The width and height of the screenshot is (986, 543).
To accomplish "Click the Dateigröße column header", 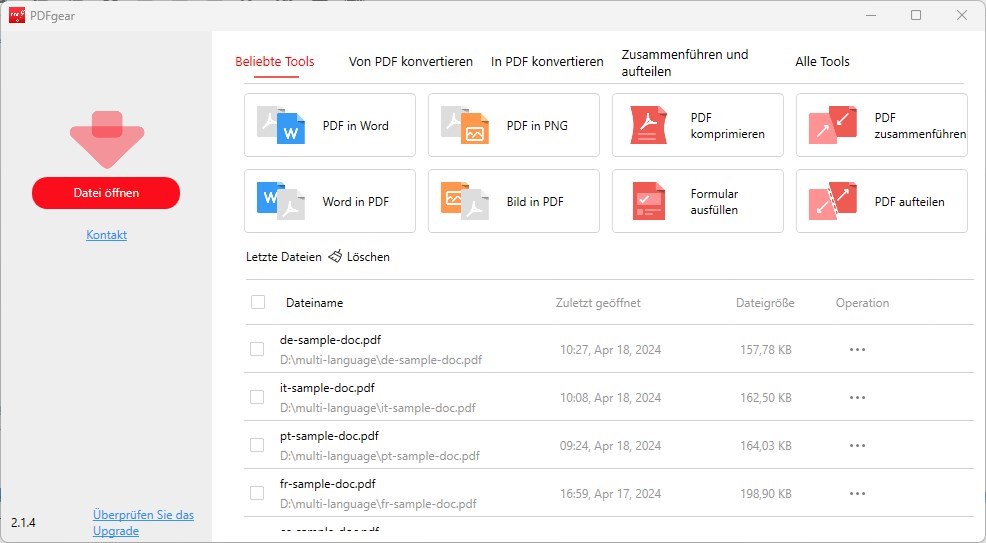I will coord(765,302).
